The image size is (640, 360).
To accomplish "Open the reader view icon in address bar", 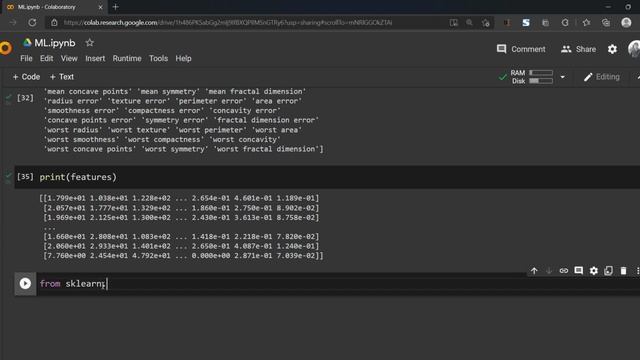I will 453,23.
